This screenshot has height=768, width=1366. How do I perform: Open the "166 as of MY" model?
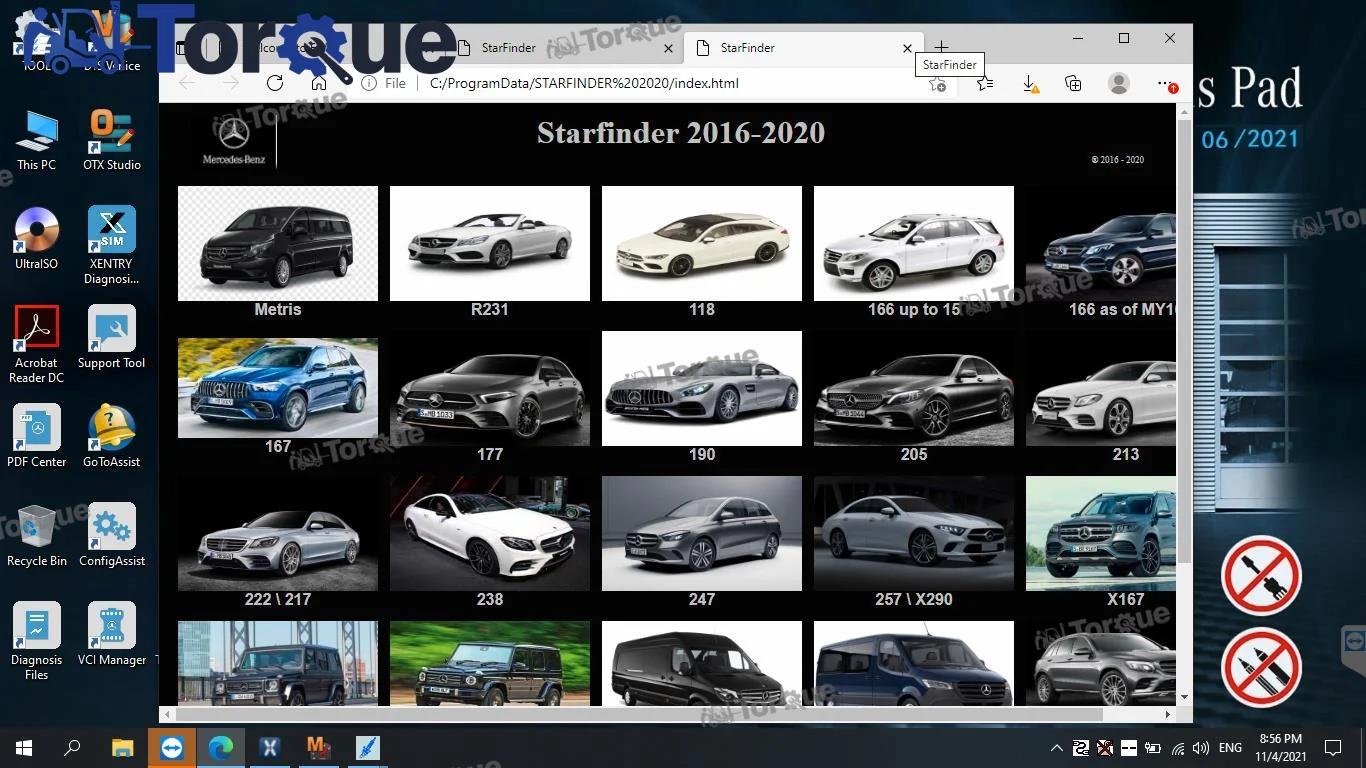click(x=1101, y=243)
